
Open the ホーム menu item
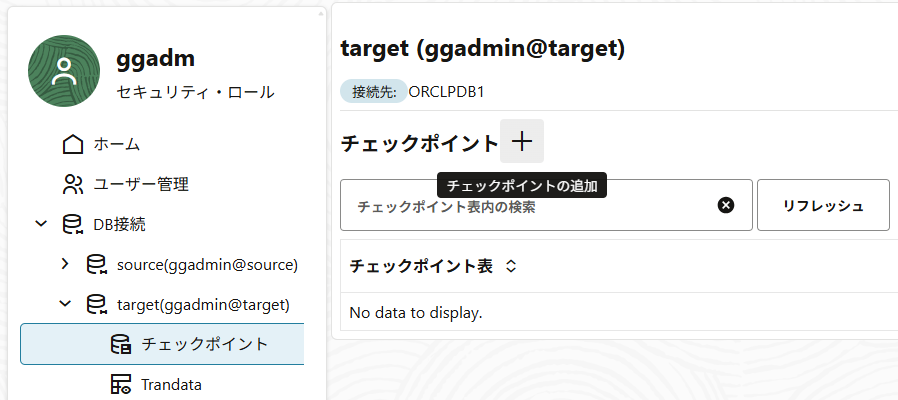(116, 145)
